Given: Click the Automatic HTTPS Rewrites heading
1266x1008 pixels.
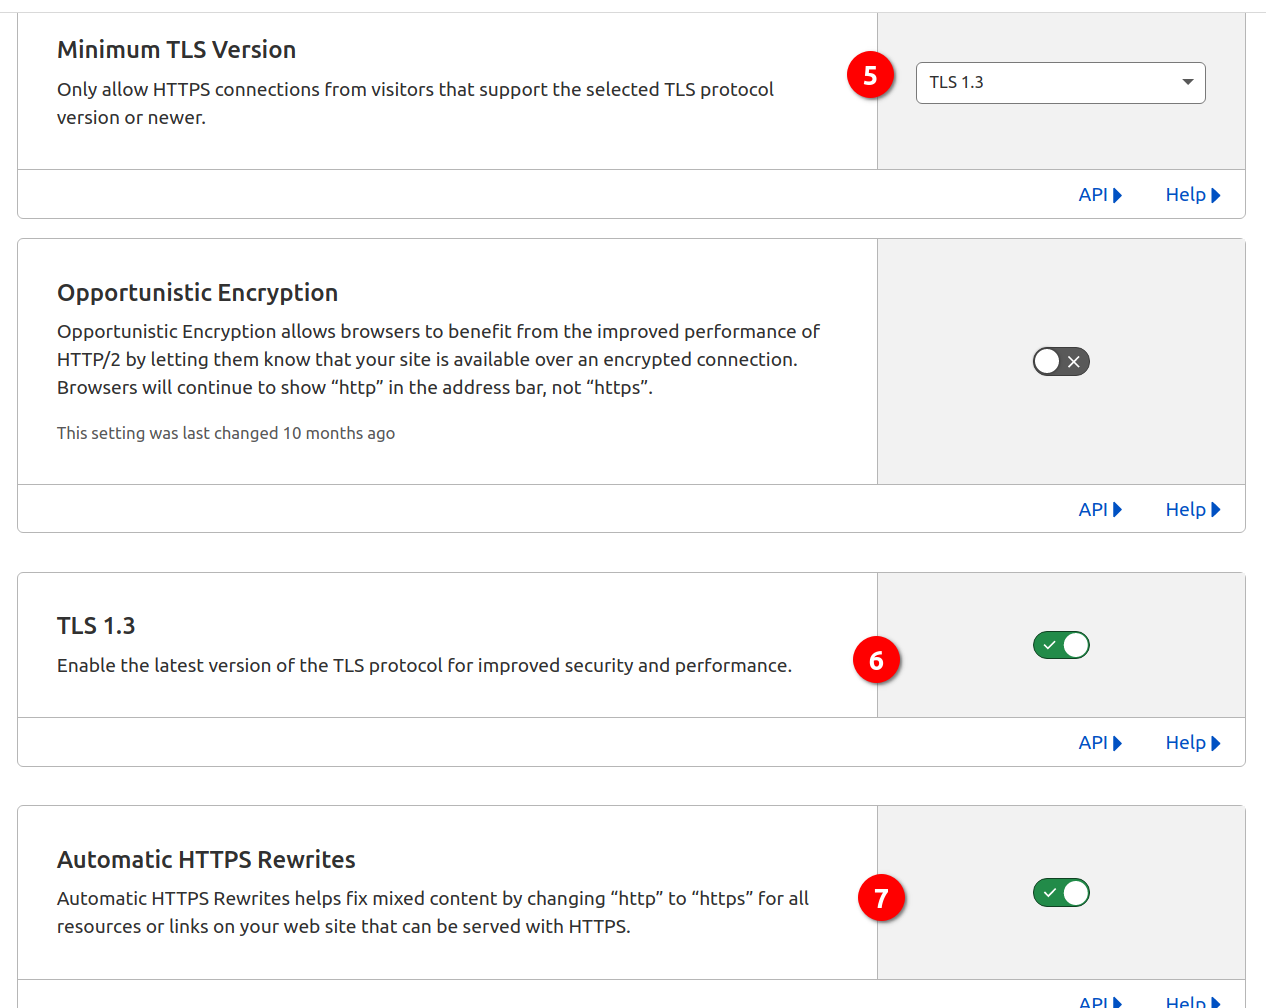Looking at the screenshot, I should click(206, 860).
